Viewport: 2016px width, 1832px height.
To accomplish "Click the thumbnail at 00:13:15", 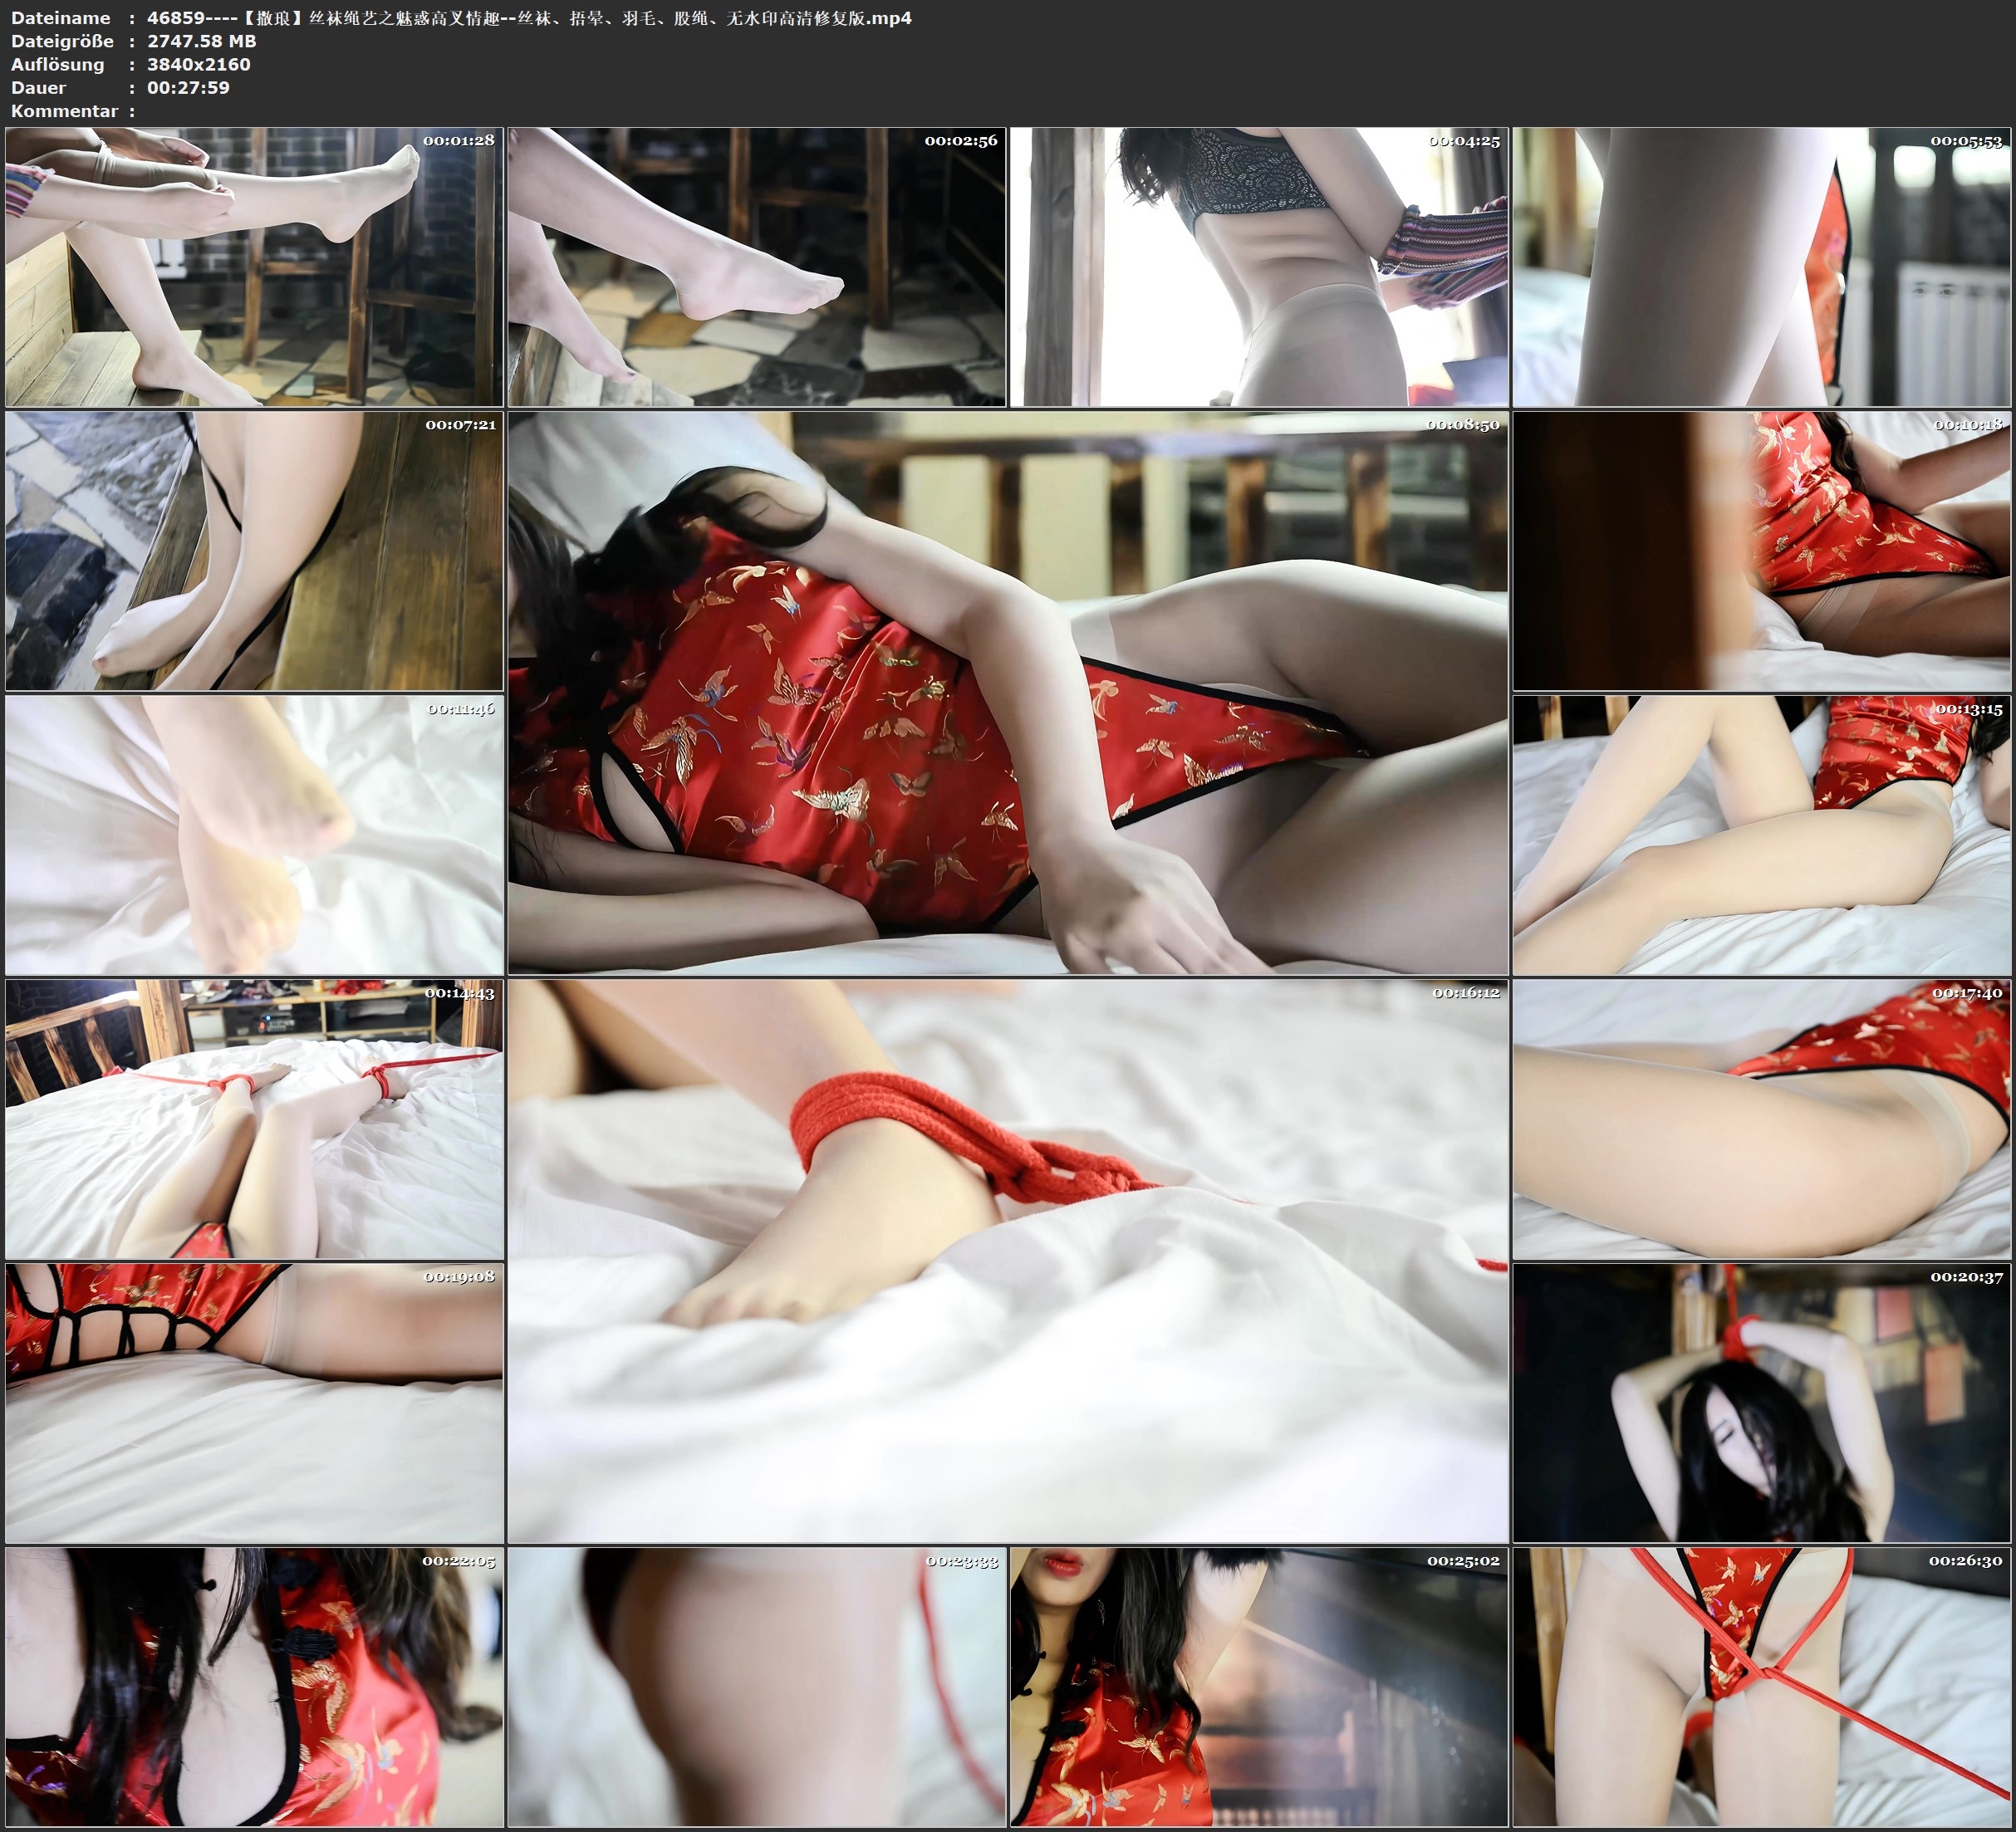I will [x=1762, y=835].
